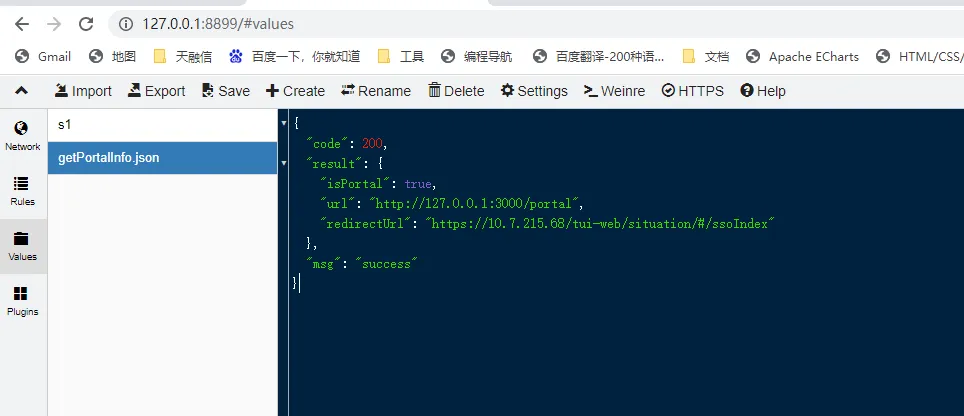Screen dimensions: 964x416
Task: Select getPortalInfo.json in the list
Action: click(x=162, y=158)
